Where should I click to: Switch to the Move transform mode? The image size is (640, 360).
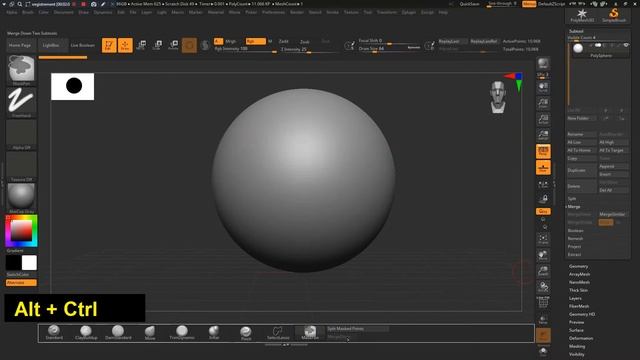pos(141,45)
